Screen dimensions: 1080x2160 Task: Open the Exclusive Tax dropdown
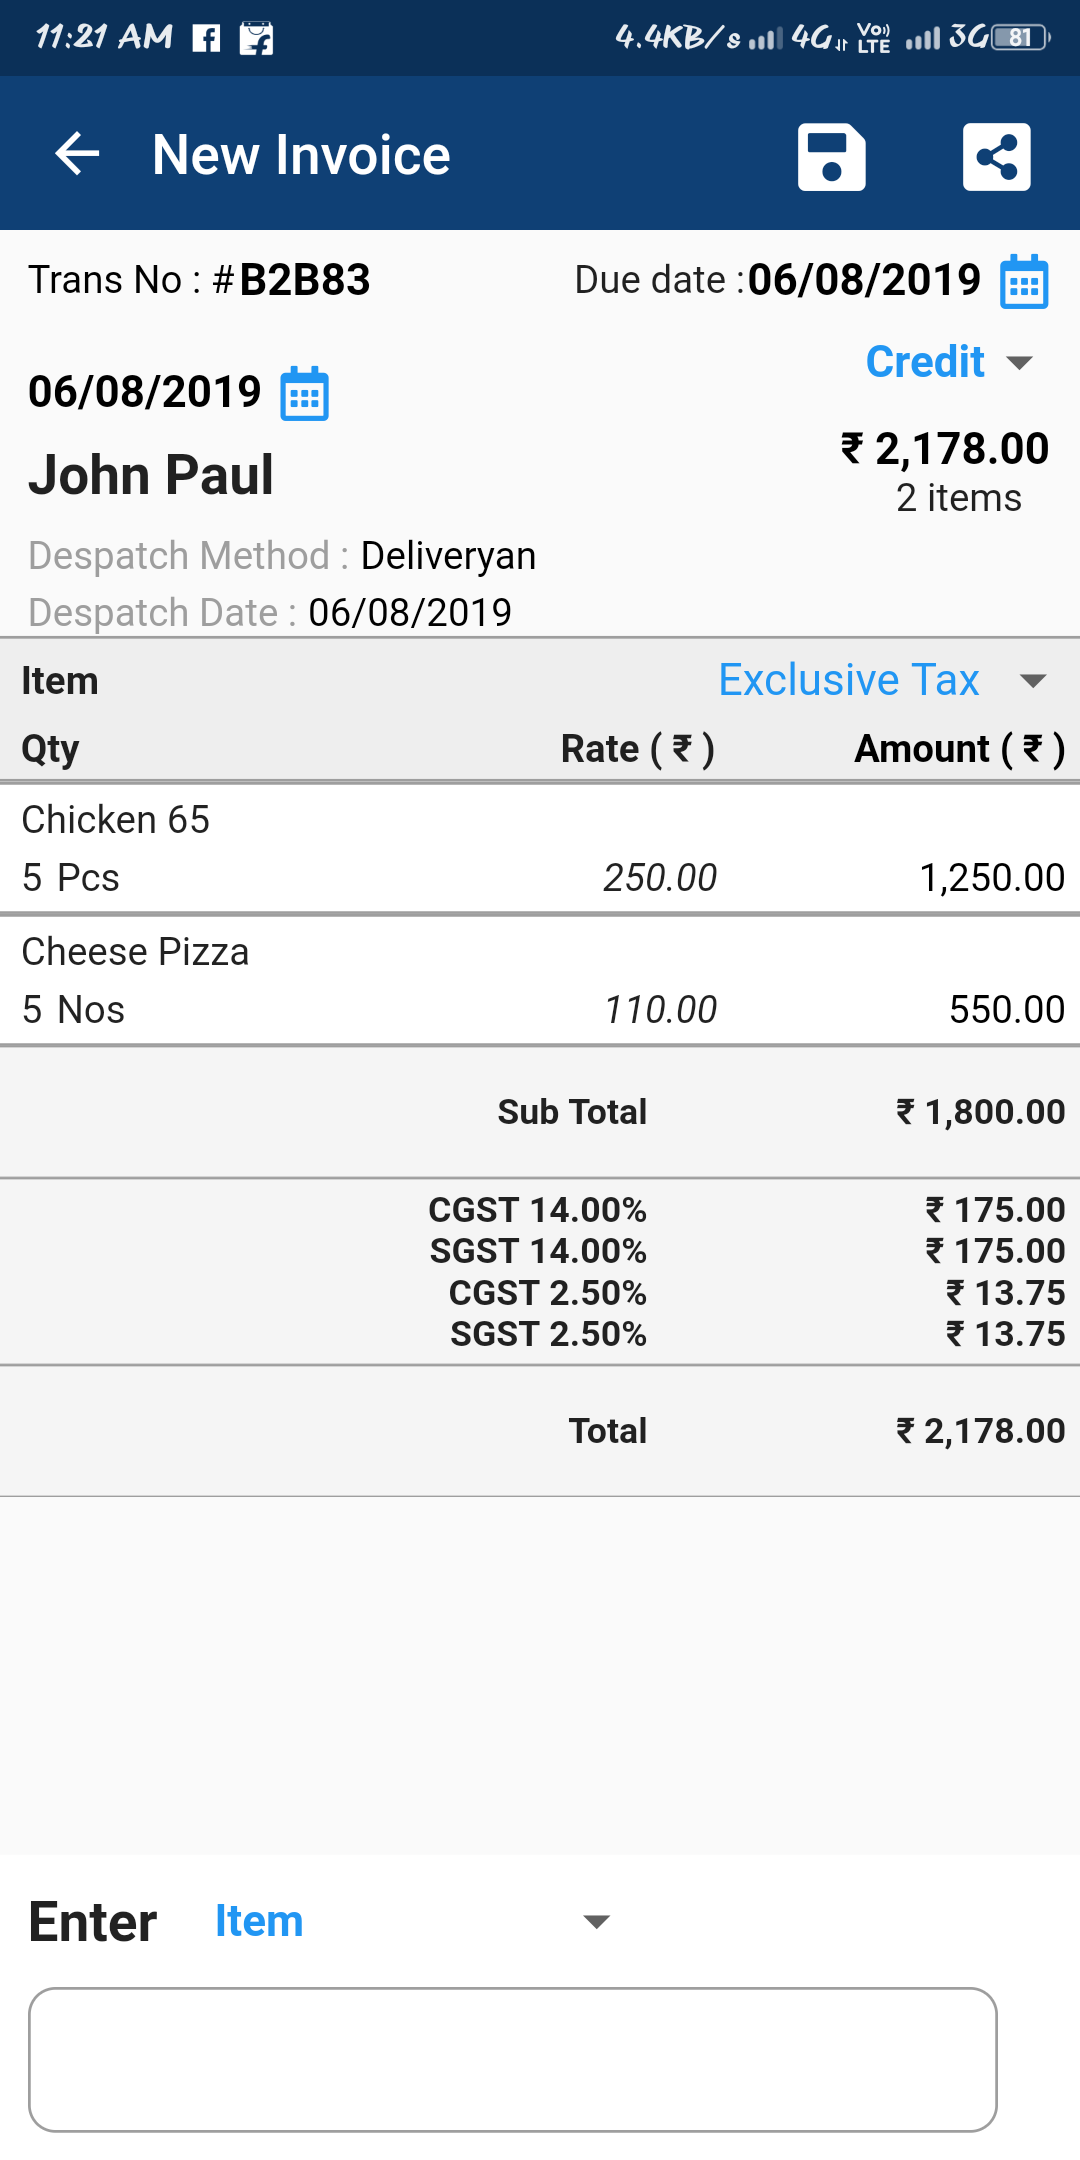pyautogui.click(x=880, y=681)
